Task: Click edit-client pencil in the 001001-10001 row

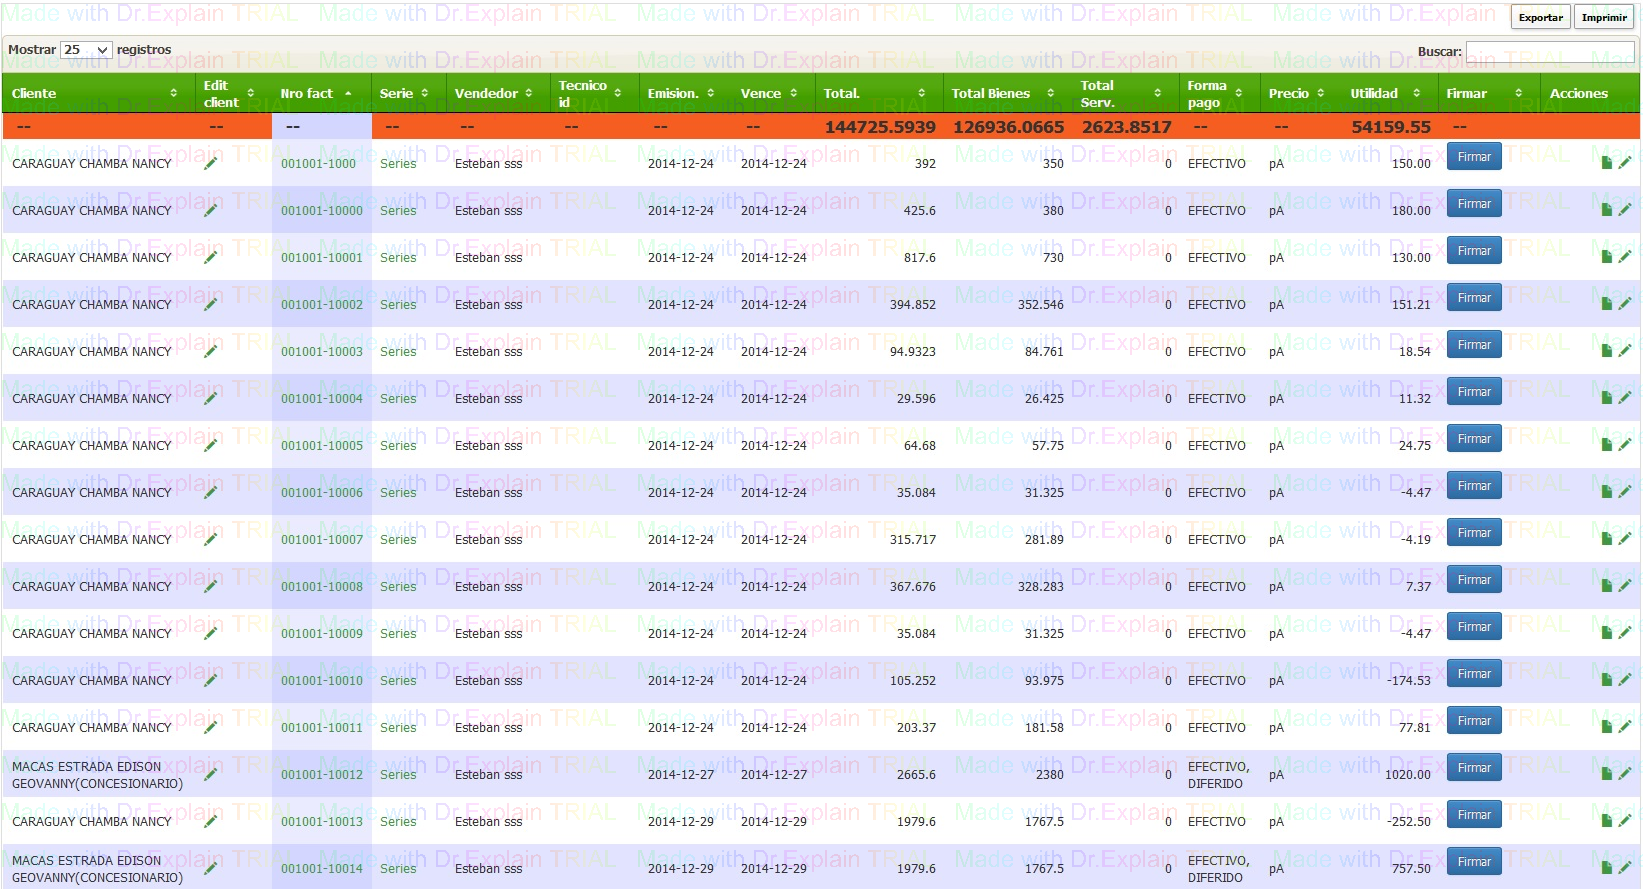Action: 210,257
